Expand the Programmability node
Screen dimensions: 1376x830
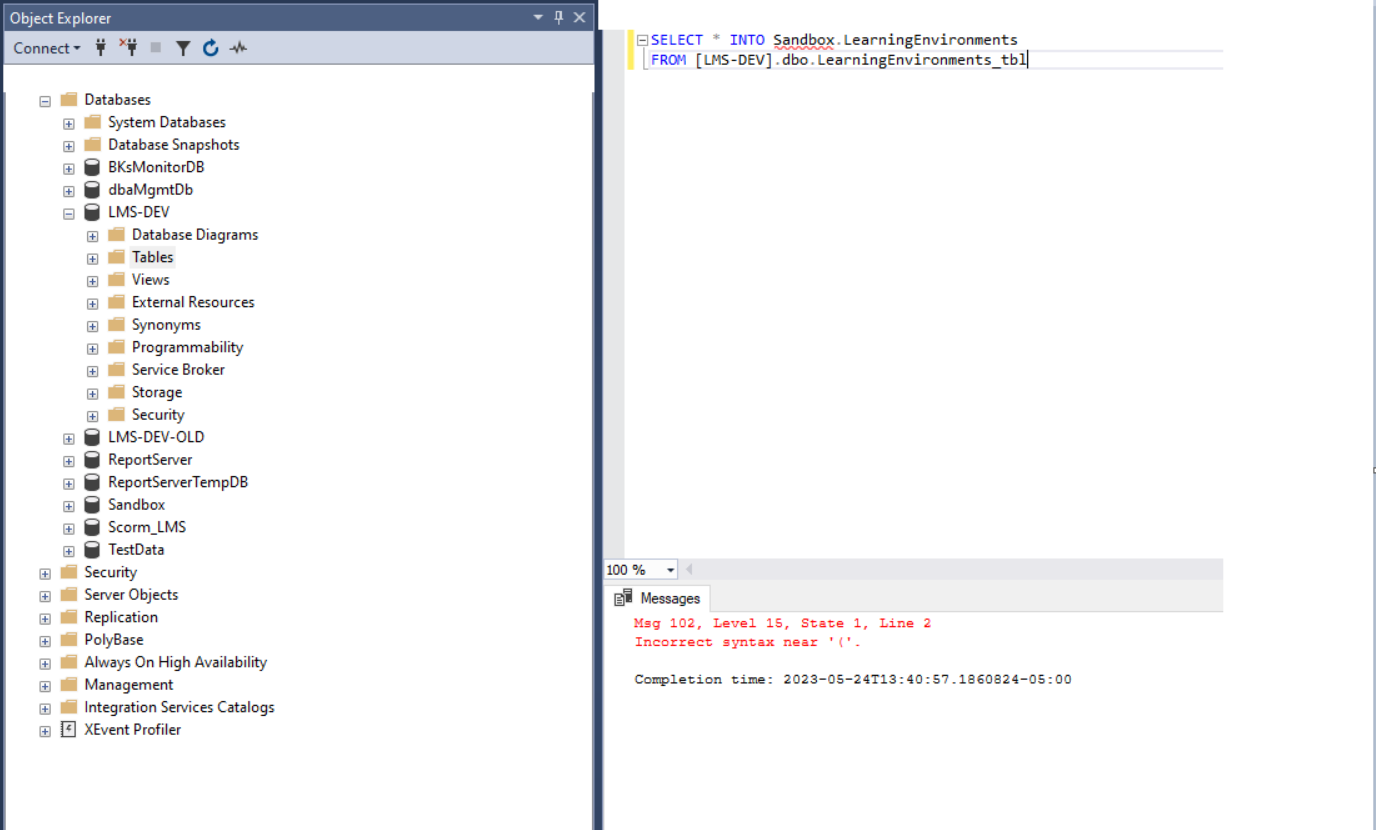point(91,347)
